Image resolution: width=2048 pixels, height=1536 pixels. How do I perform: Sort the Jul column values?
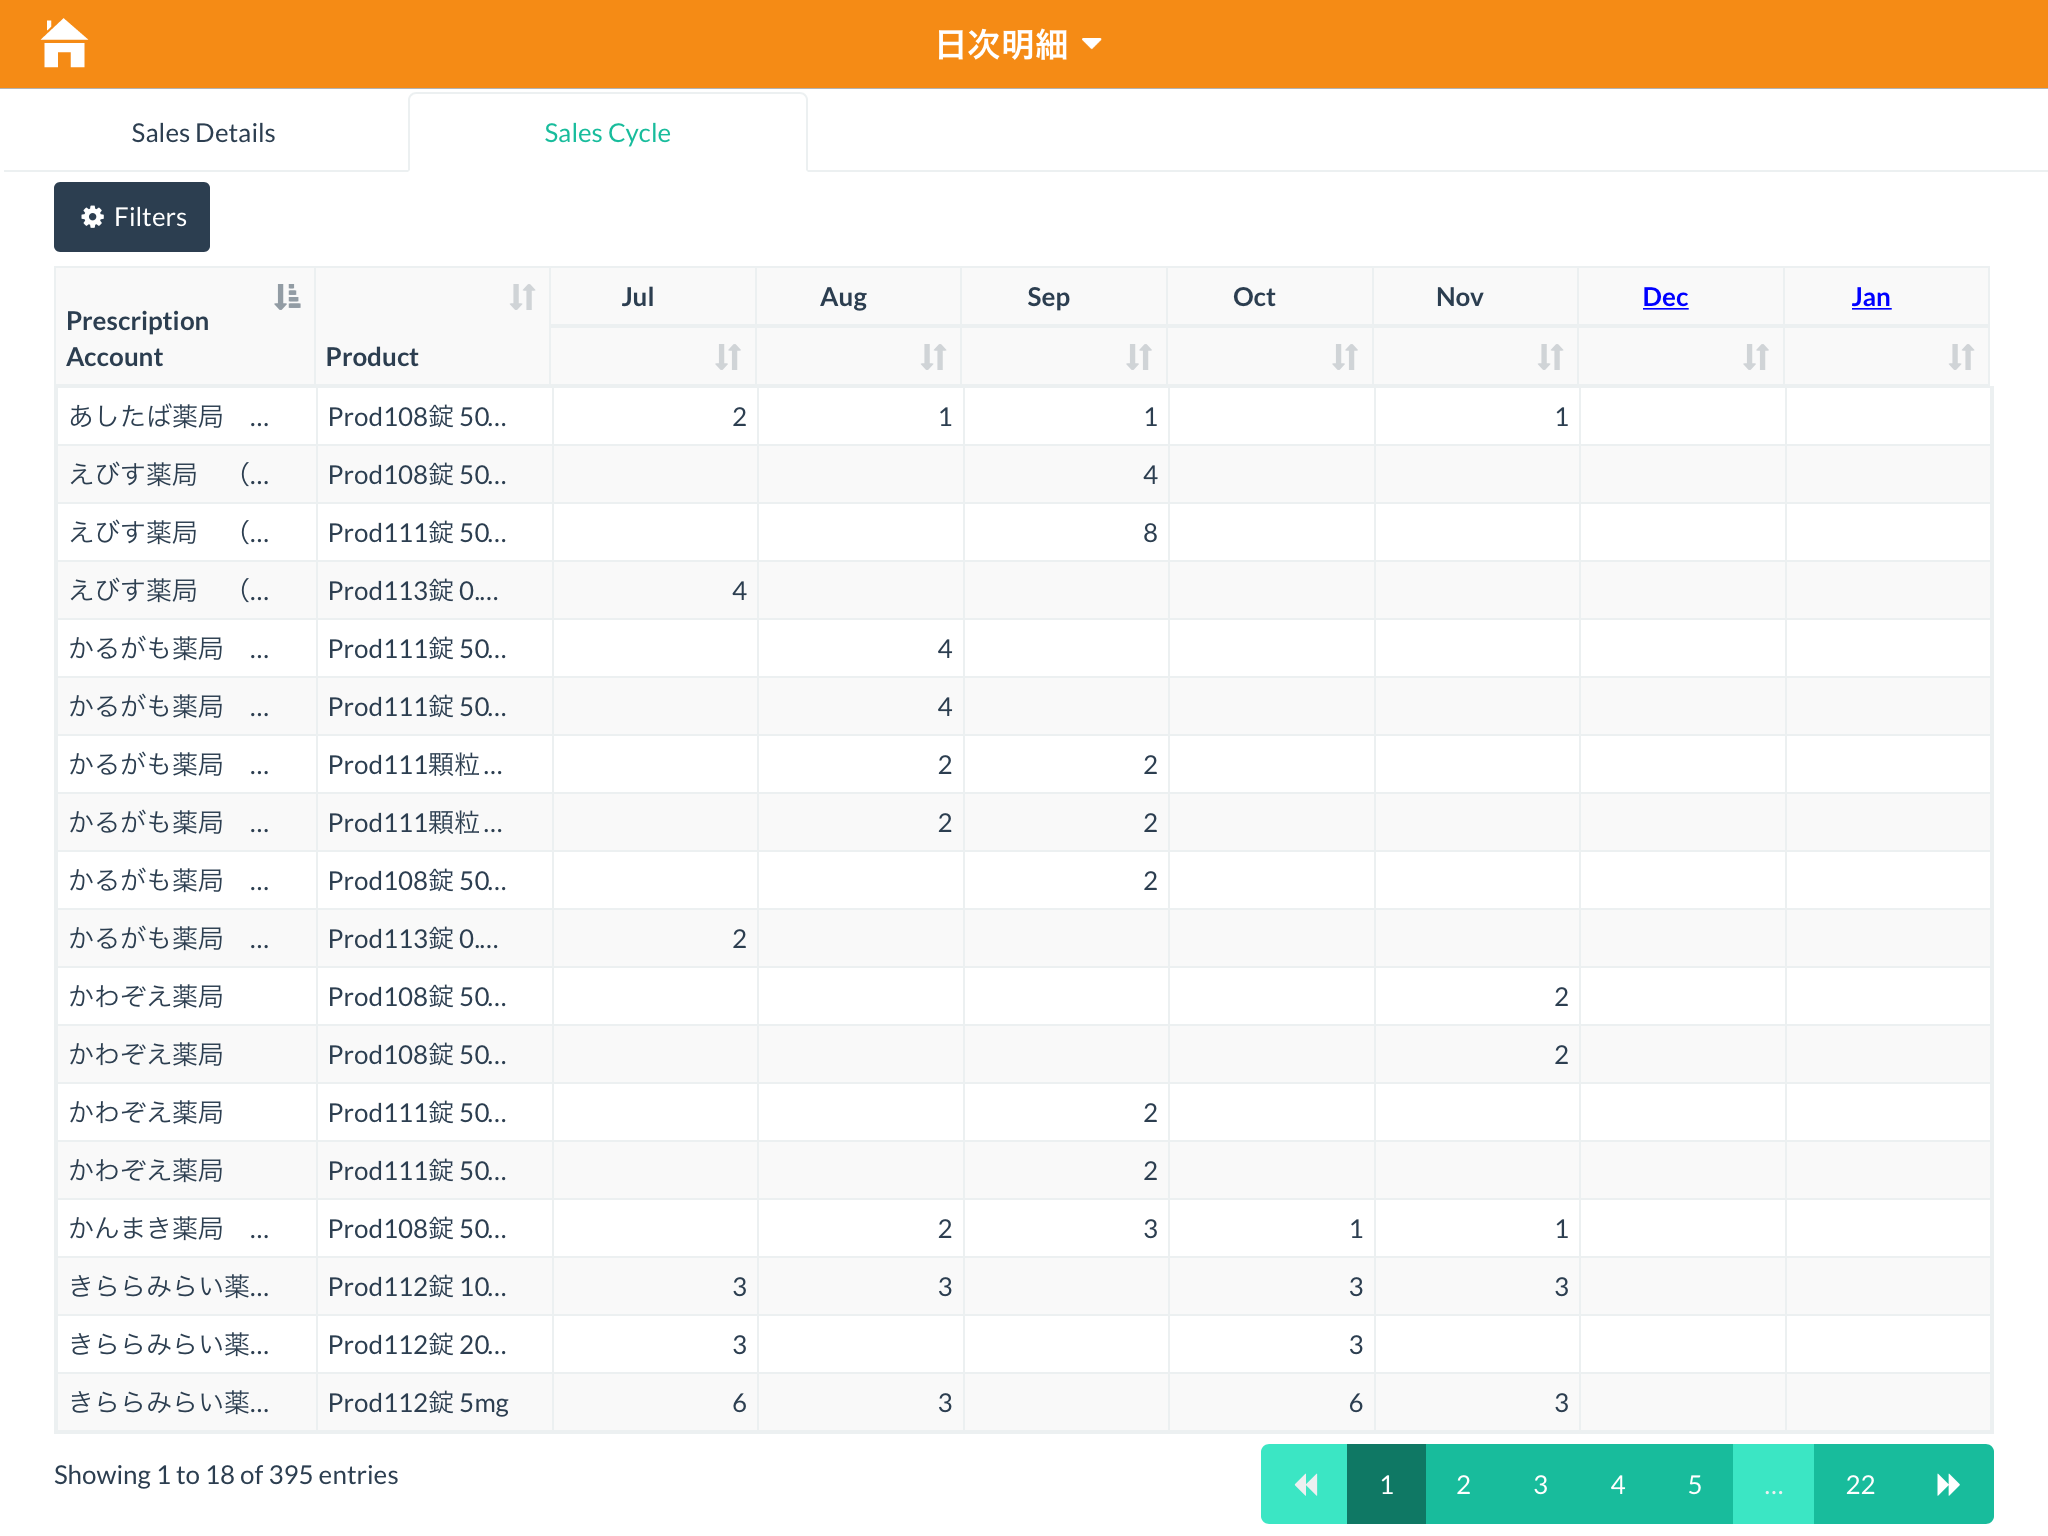click(727, 357)
